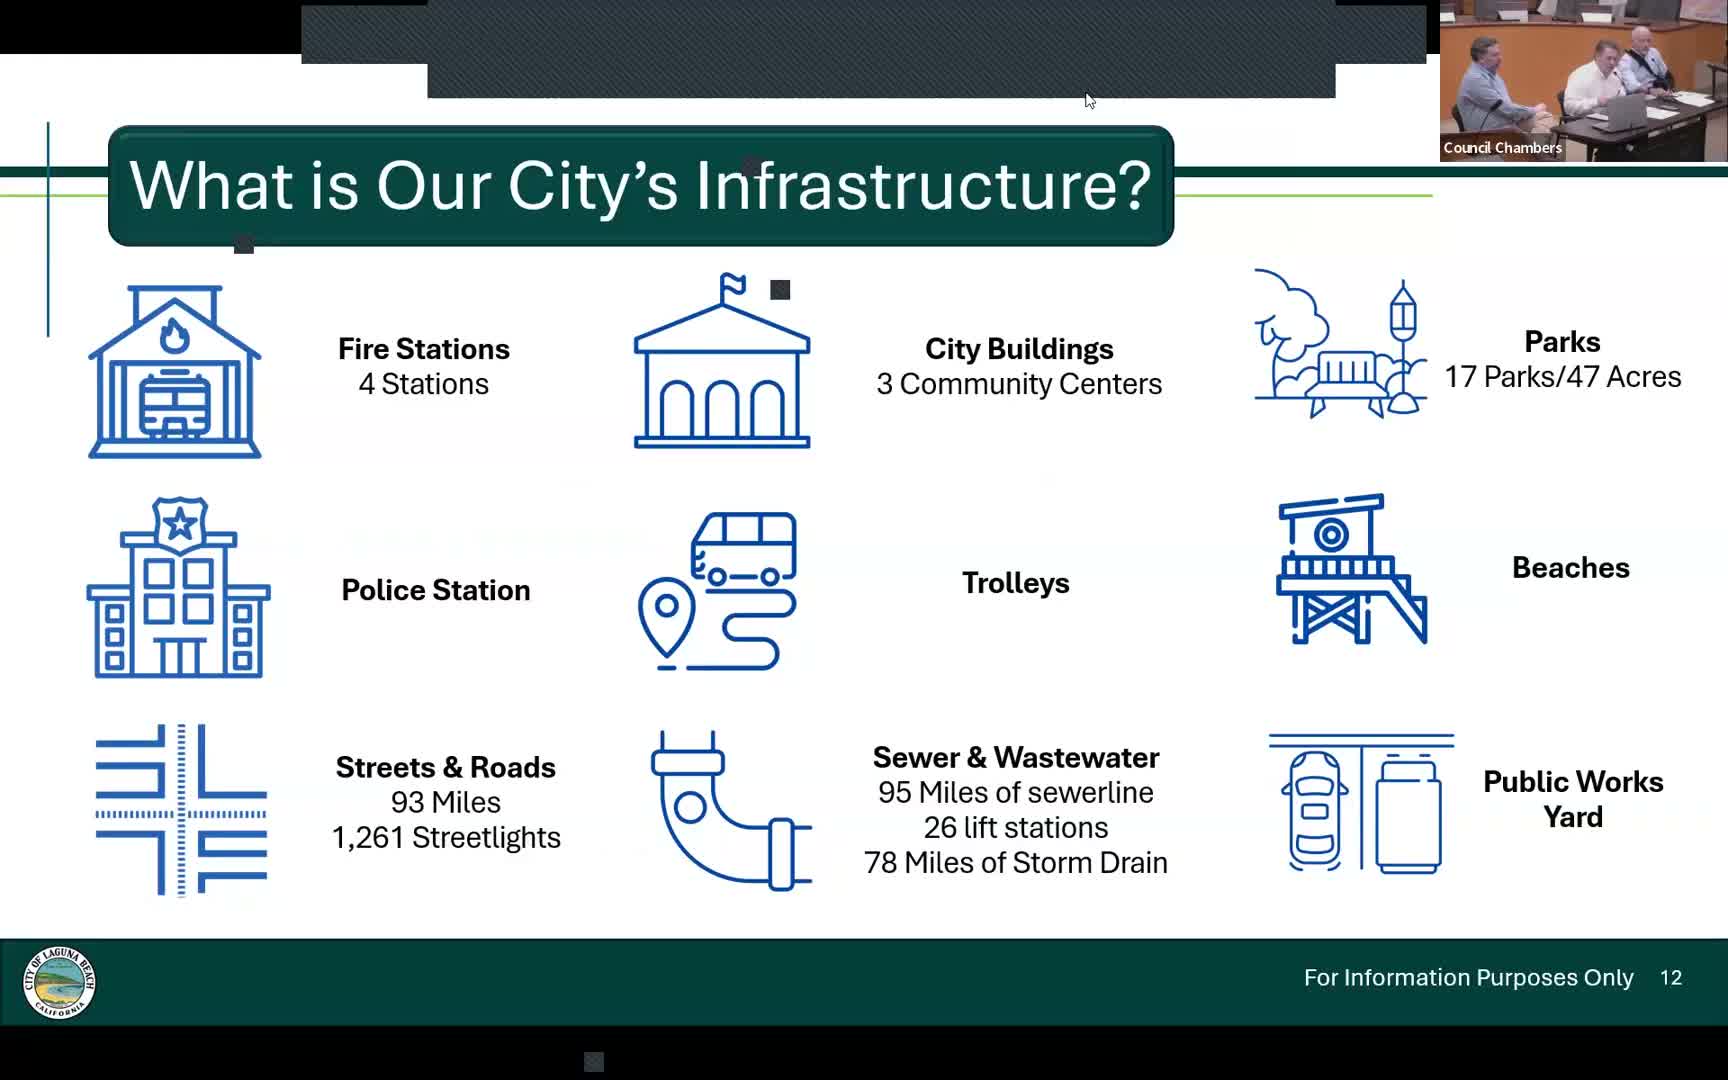The image size is (1728, 1080).
Task: Click the City of Laguna Beach seal
Action: click(x=58, y=982)
